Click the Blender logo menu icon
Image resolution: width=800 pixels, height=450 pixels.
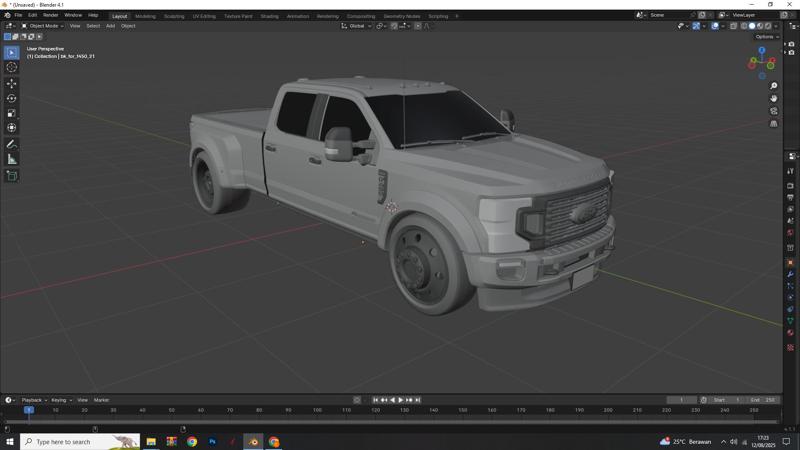click(x=7, y=15)
